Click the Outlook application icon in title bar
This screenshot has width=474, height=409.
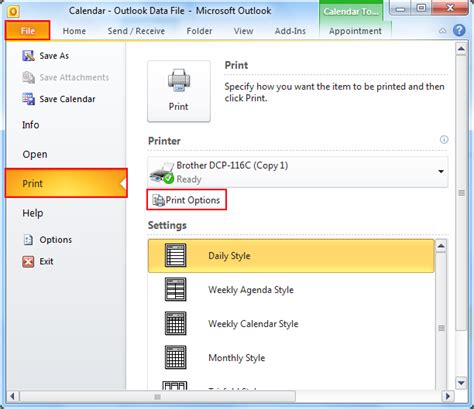pos(13,12)
